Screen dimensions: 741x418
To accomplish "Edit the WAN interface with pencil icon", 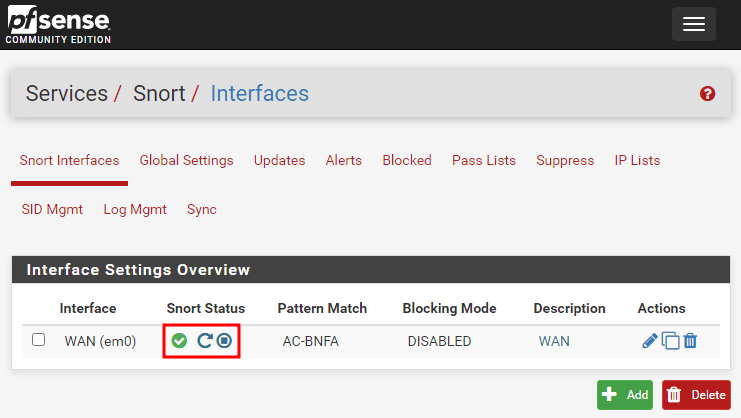I will (x=650, y=341).
